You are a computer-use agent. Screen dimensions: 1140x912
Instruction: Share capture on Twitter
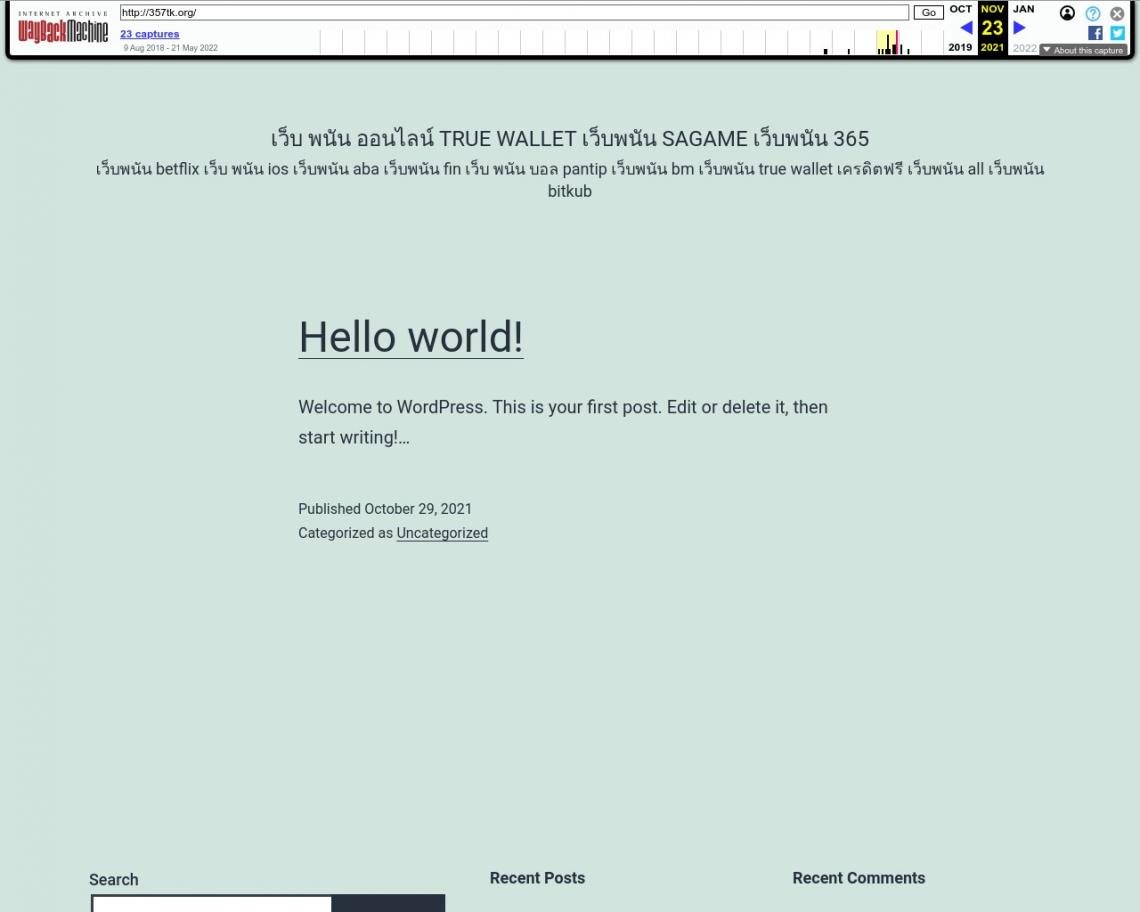[x=1117, y=33]
